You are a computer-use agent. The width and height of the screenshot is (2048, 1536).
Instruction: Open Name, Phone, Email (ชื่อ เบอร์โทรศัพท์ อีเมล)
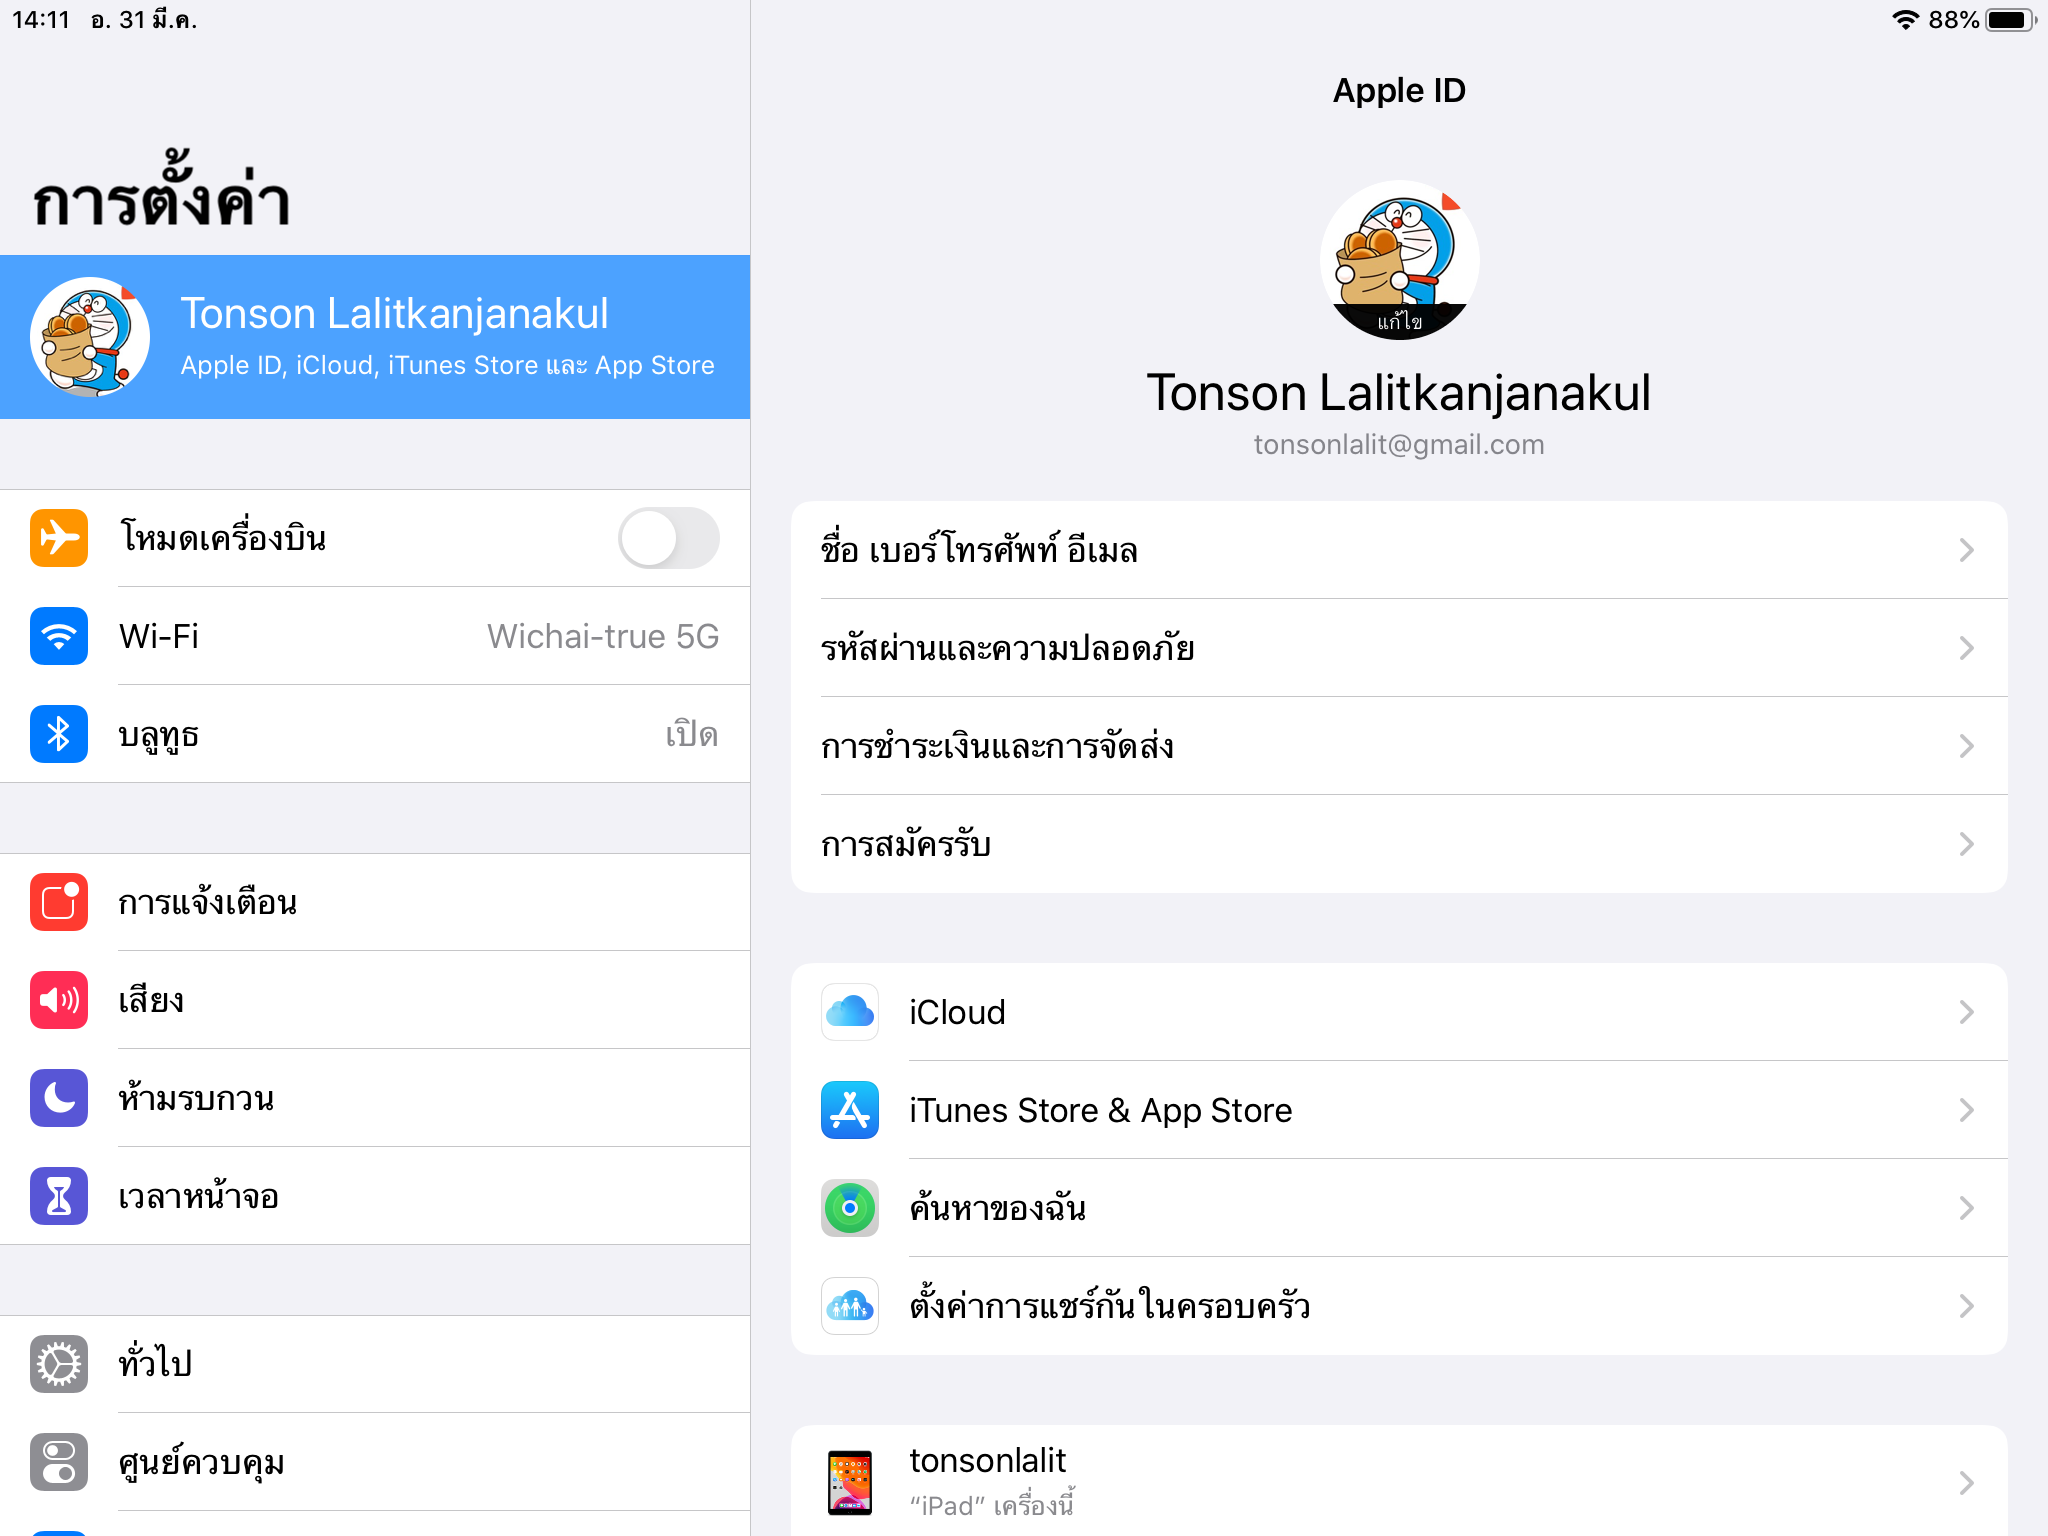tap(1399, 550)
